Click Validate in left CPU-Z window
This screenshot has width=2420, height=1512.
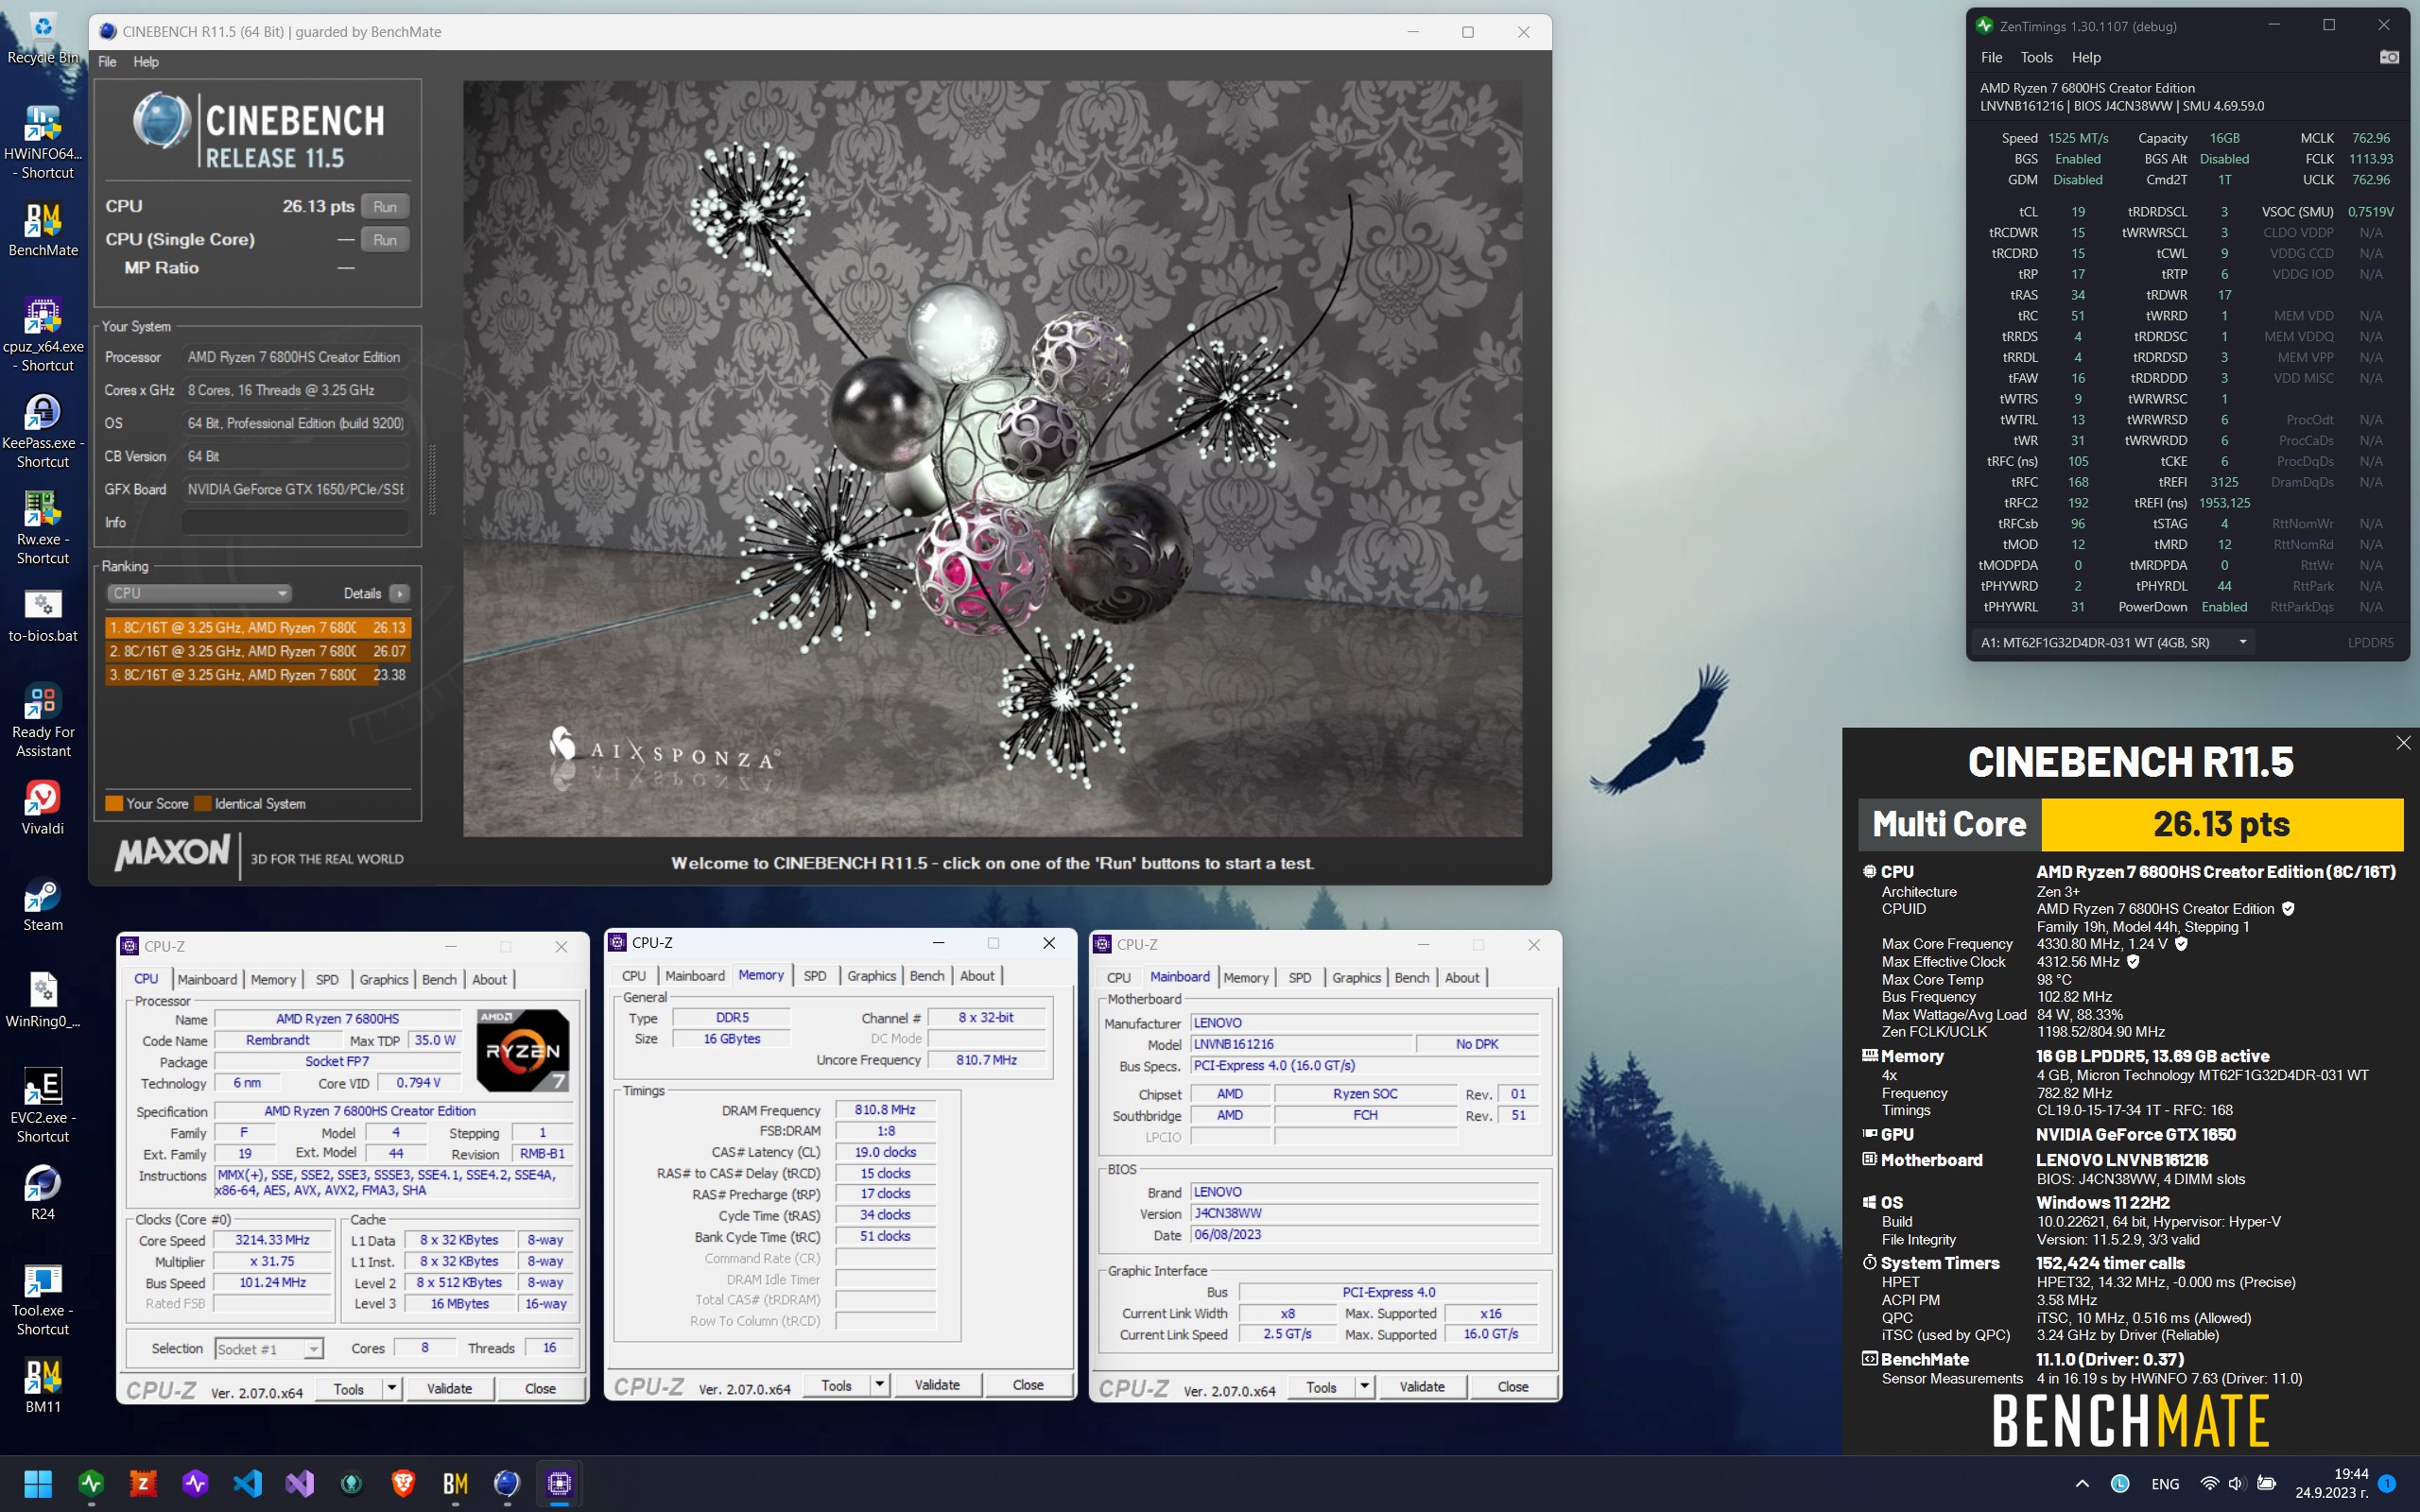tap(450, 1388)
